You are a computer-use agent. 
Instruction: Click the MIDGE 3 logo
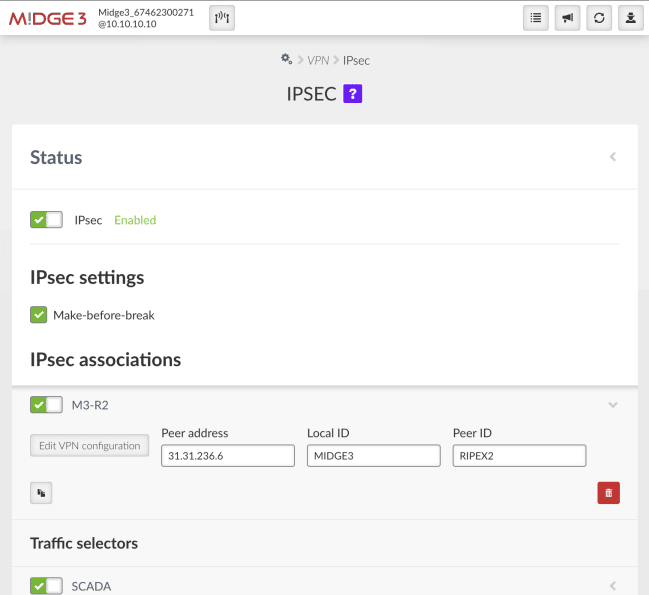pos(48,18)
